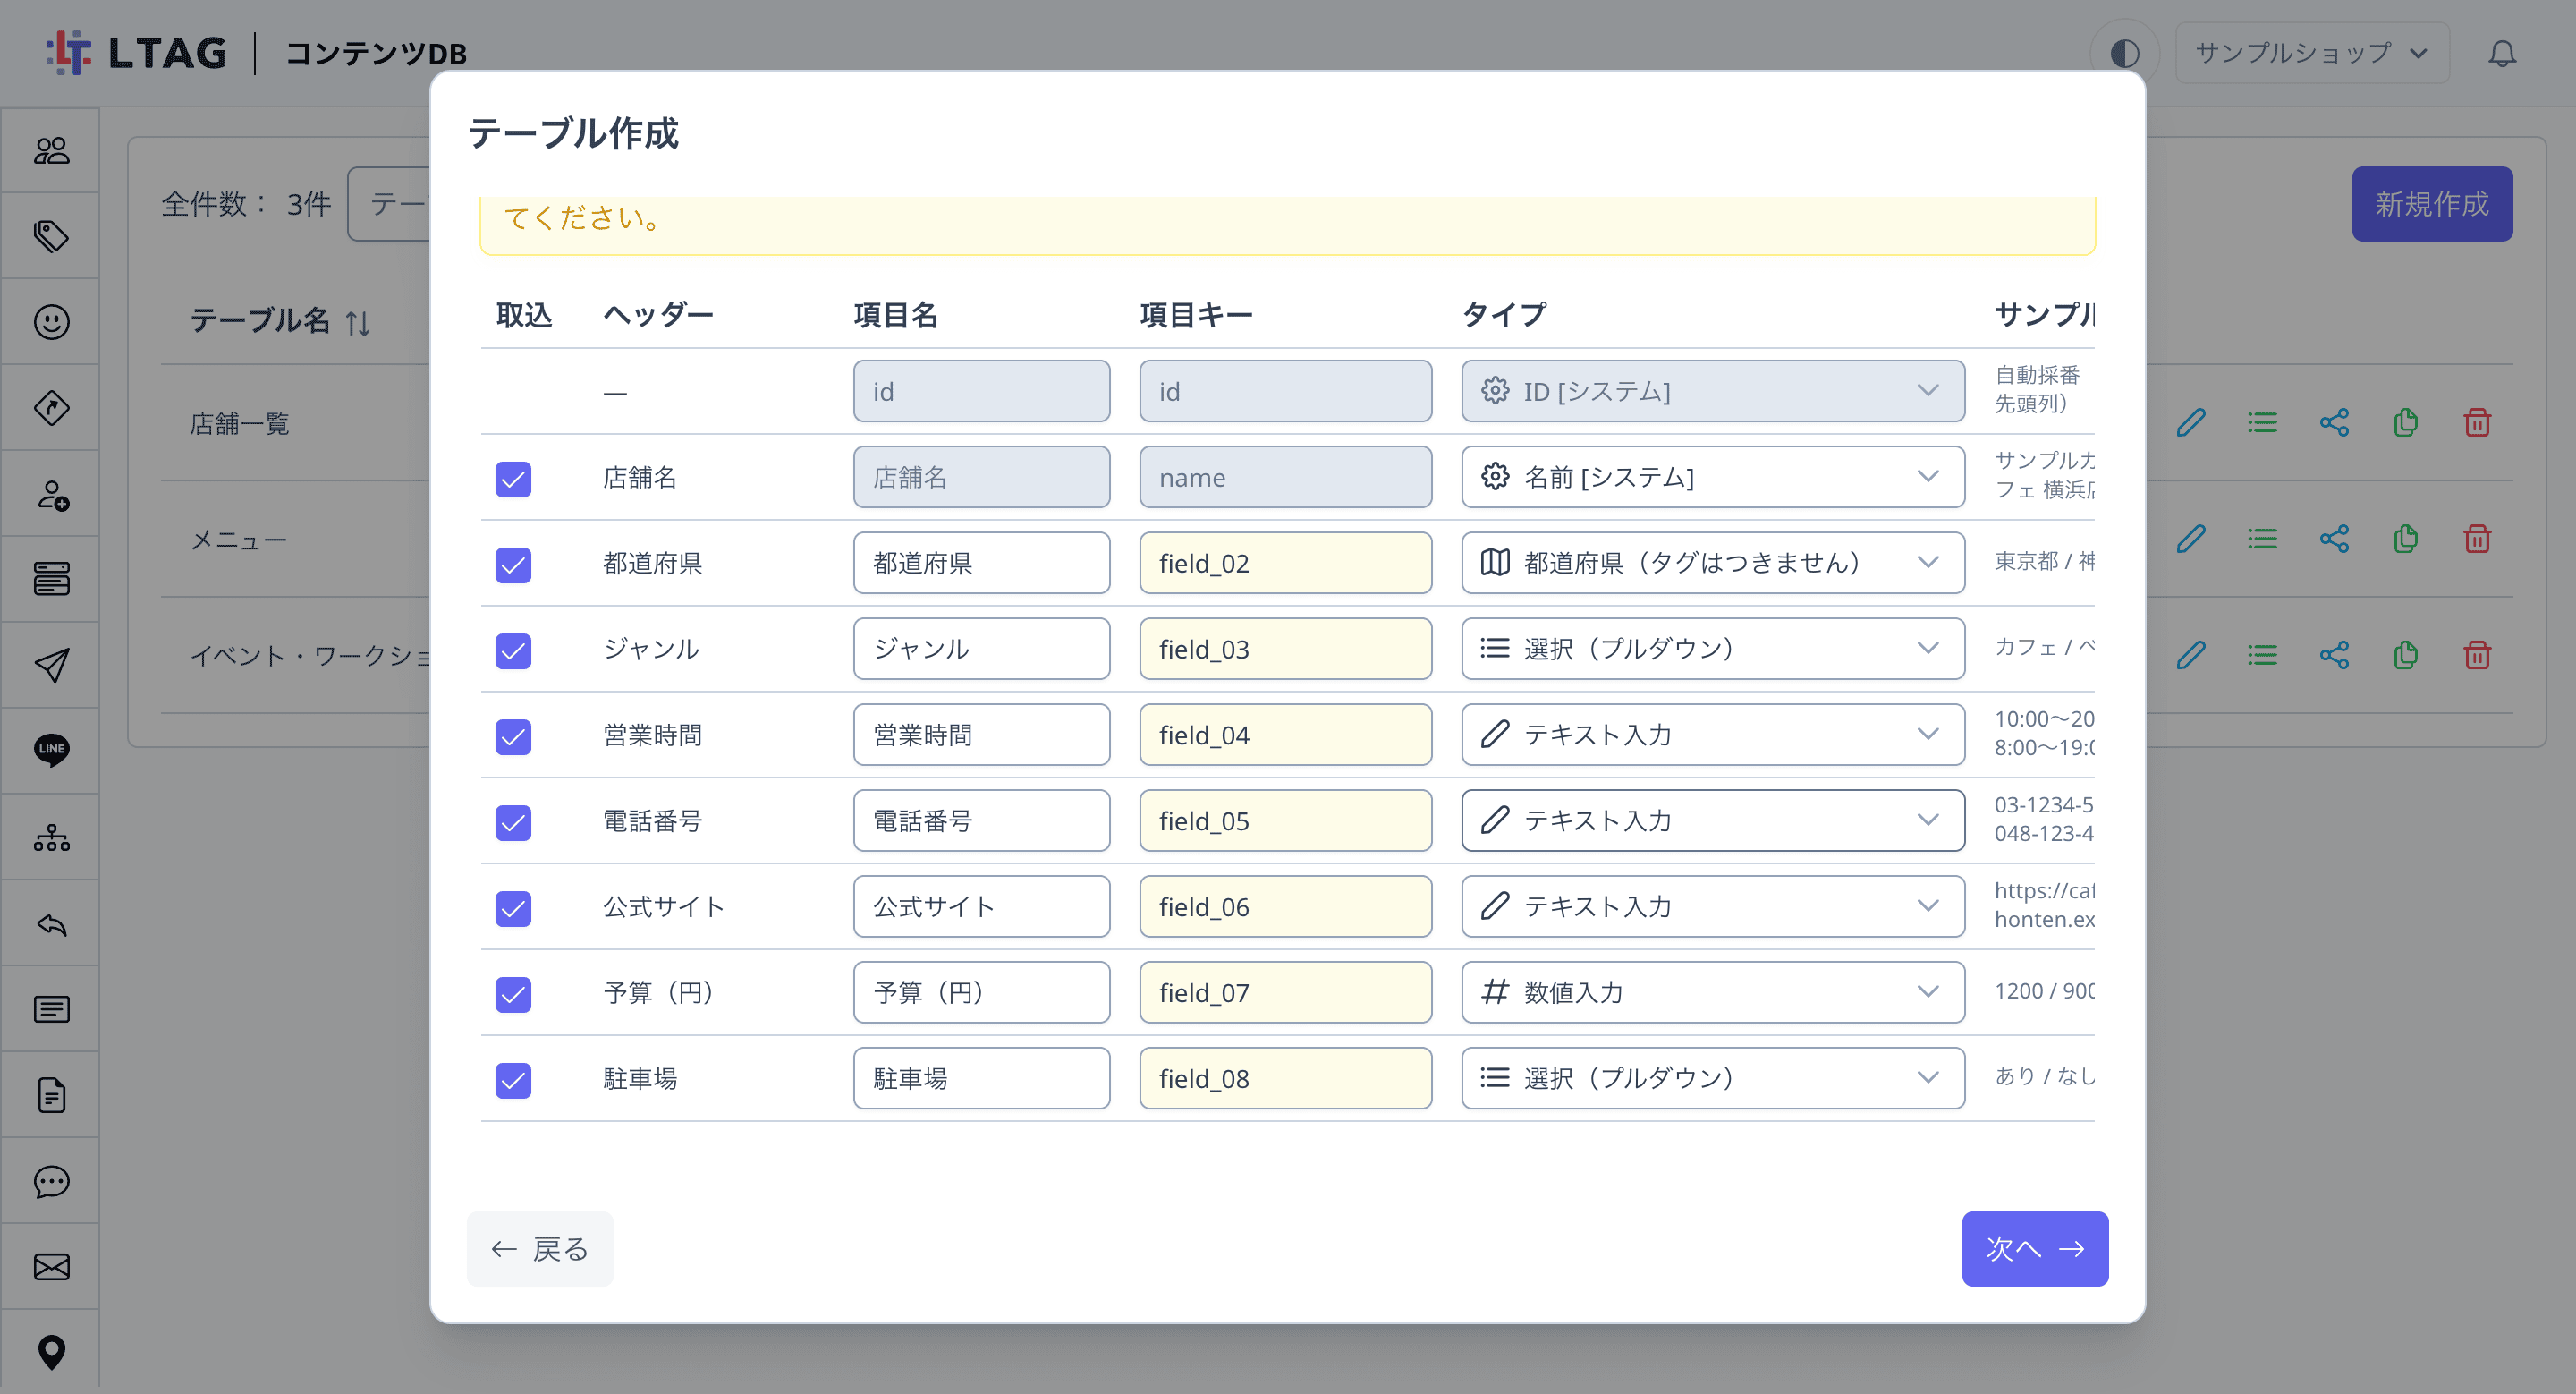Open type dropdown for 予算（円） row
The image size is (2576, 1394).
(1712, 992)
